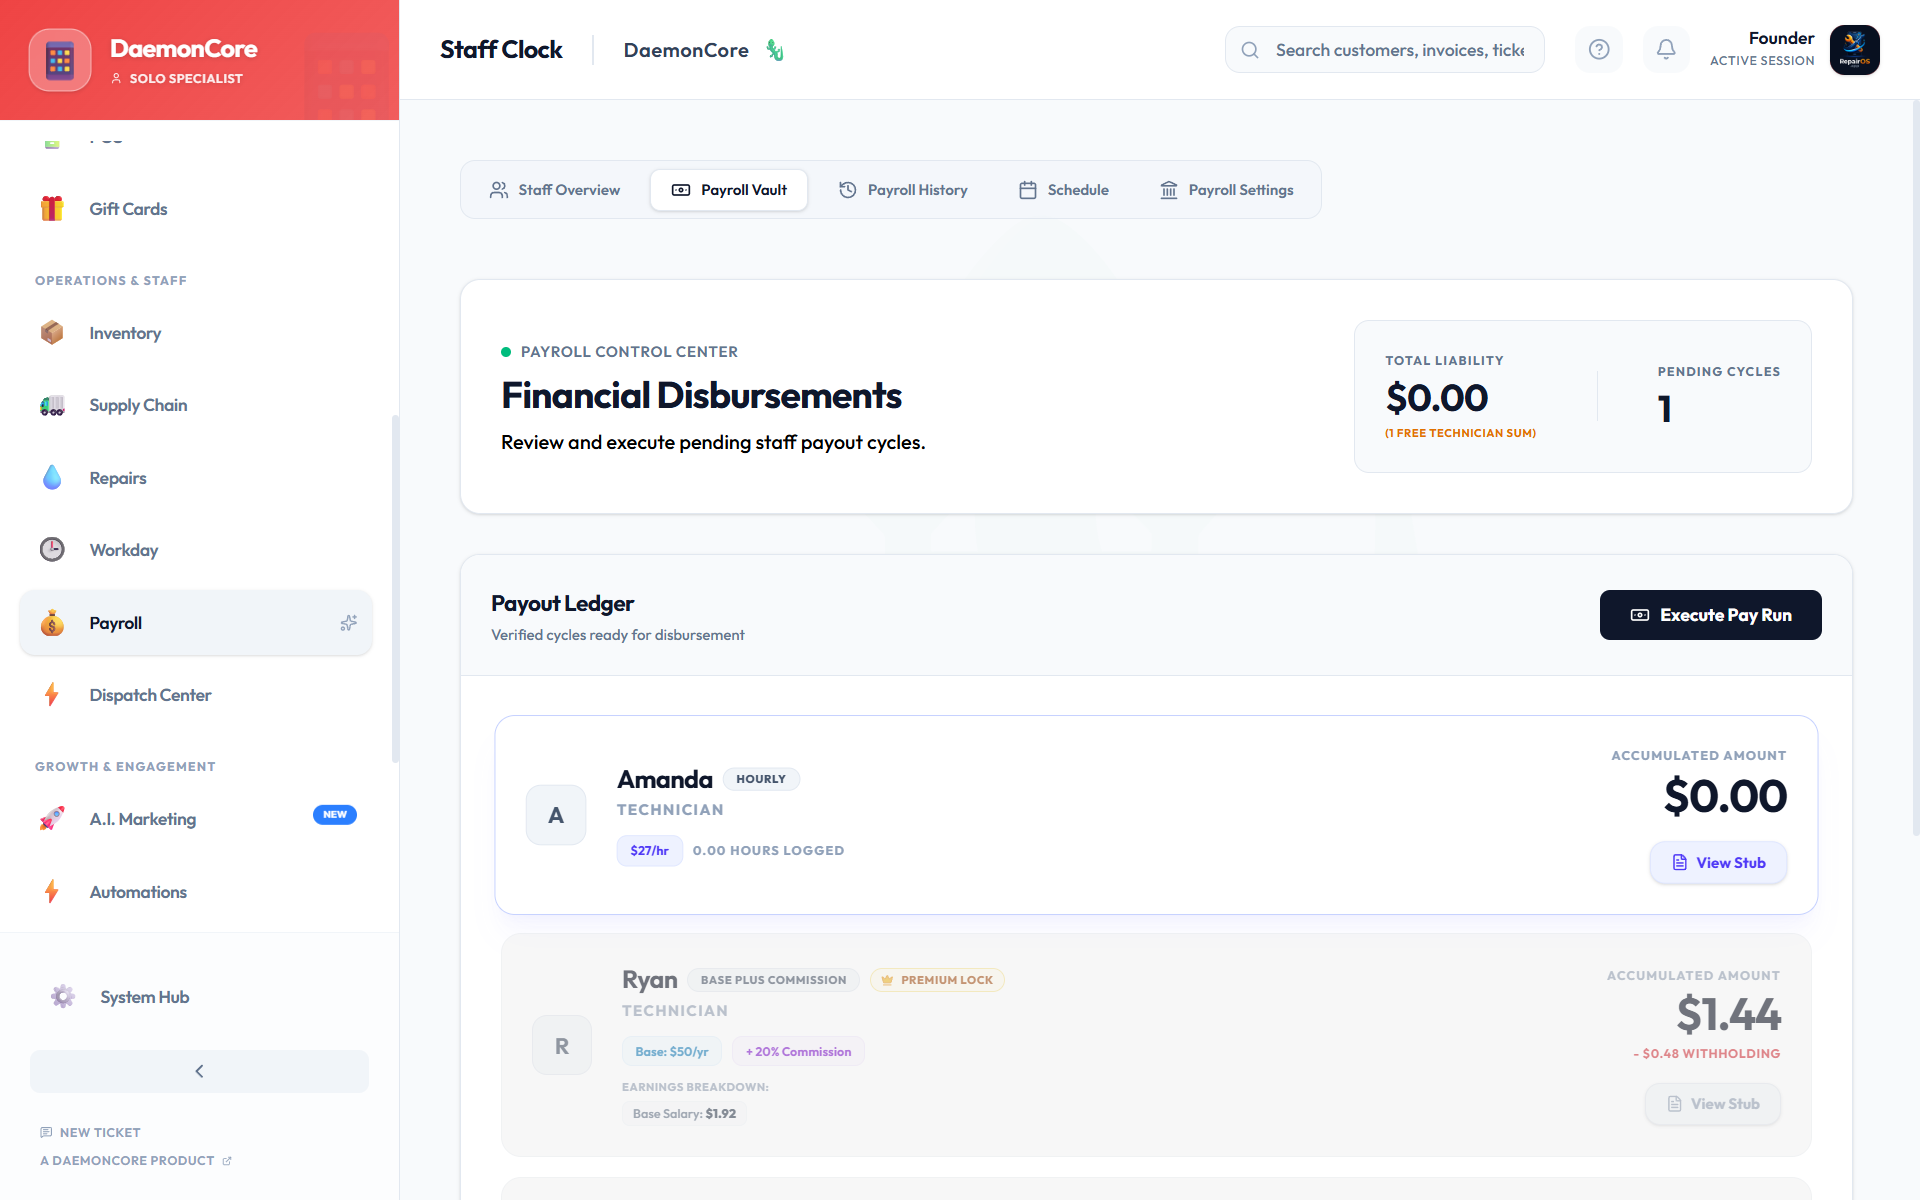Open notifications bell icon
Image resolution: width=1920 pixels, height=1200 pixels.
coord(1666,49)
